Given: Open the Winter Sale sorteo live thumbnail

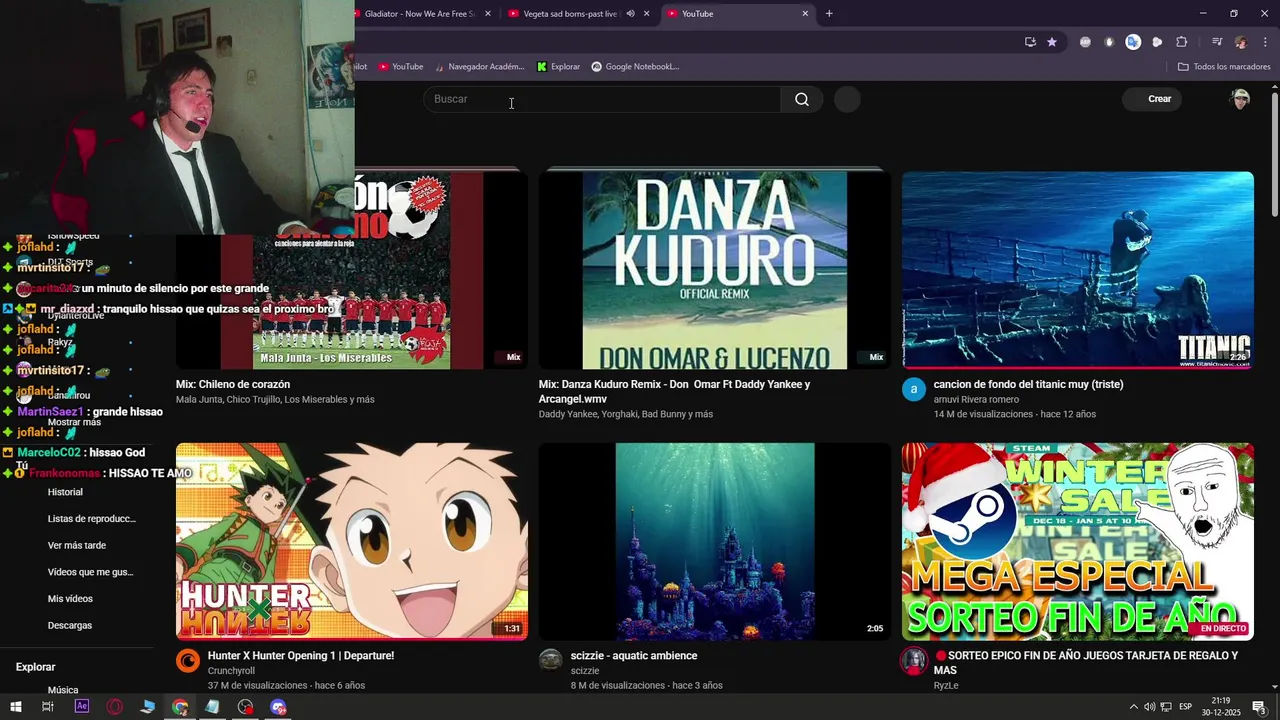Looking at the screenshot, I should click(1078, 541).
